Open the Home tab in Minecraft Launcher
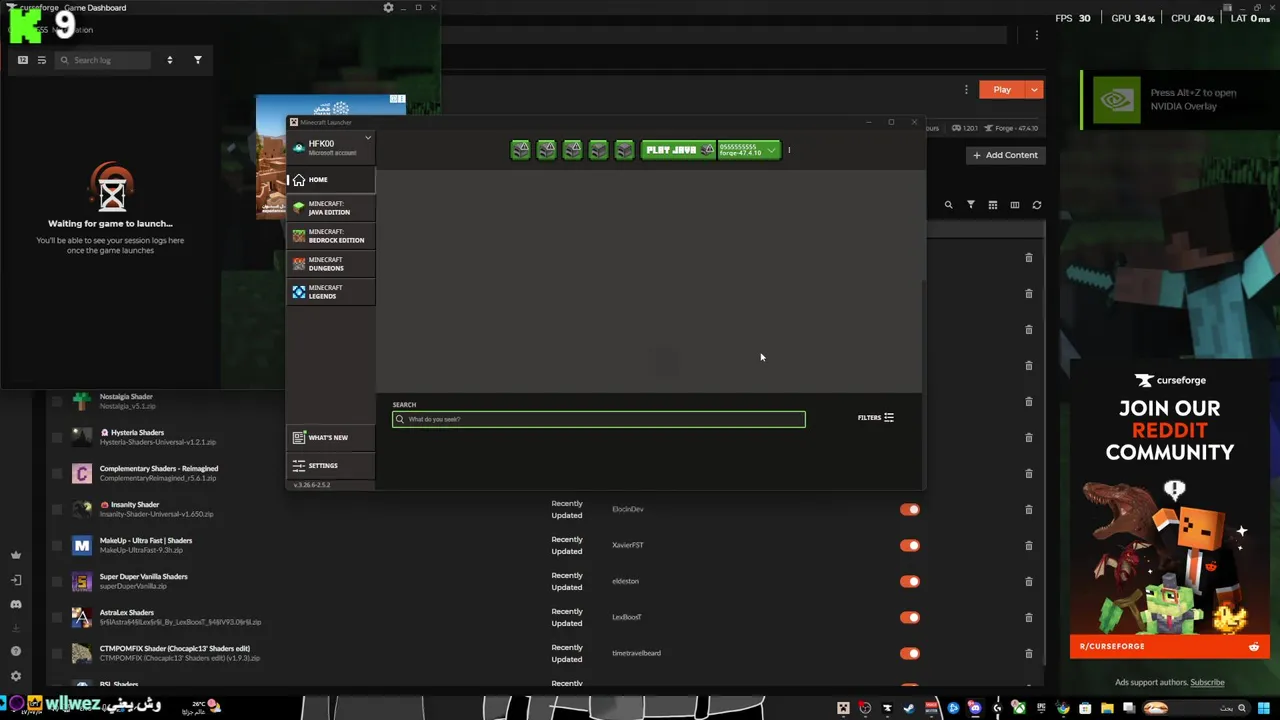Viewport: 1280px width, 720px height. pyautogui.click(x=330, y=180)
